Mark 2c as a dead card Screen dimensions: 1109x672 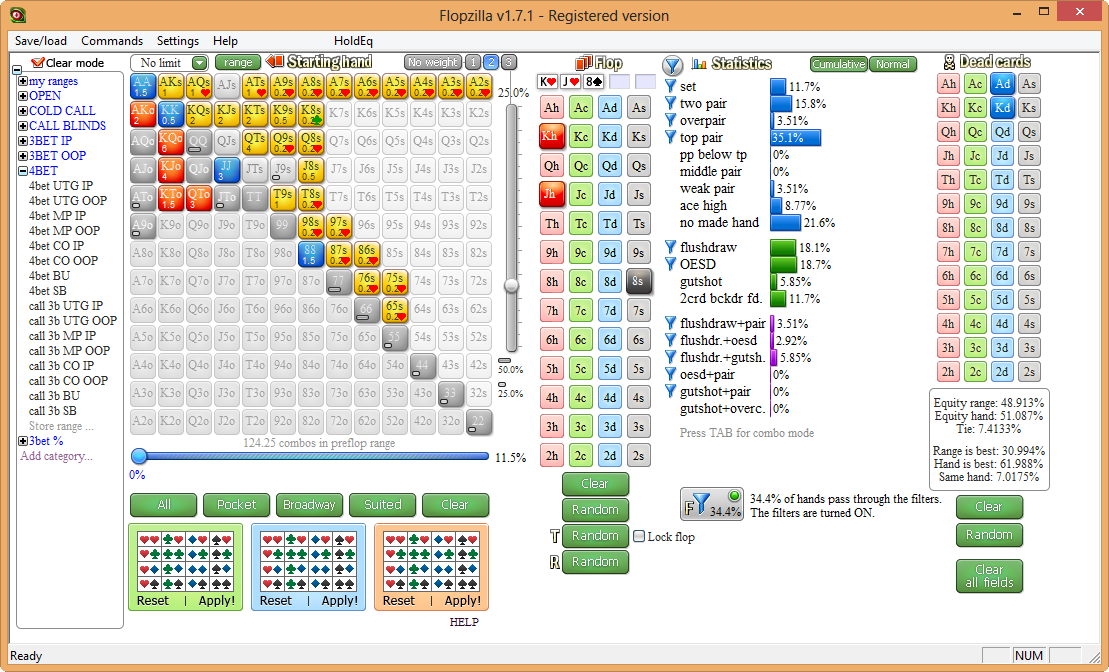coord(975,372)
